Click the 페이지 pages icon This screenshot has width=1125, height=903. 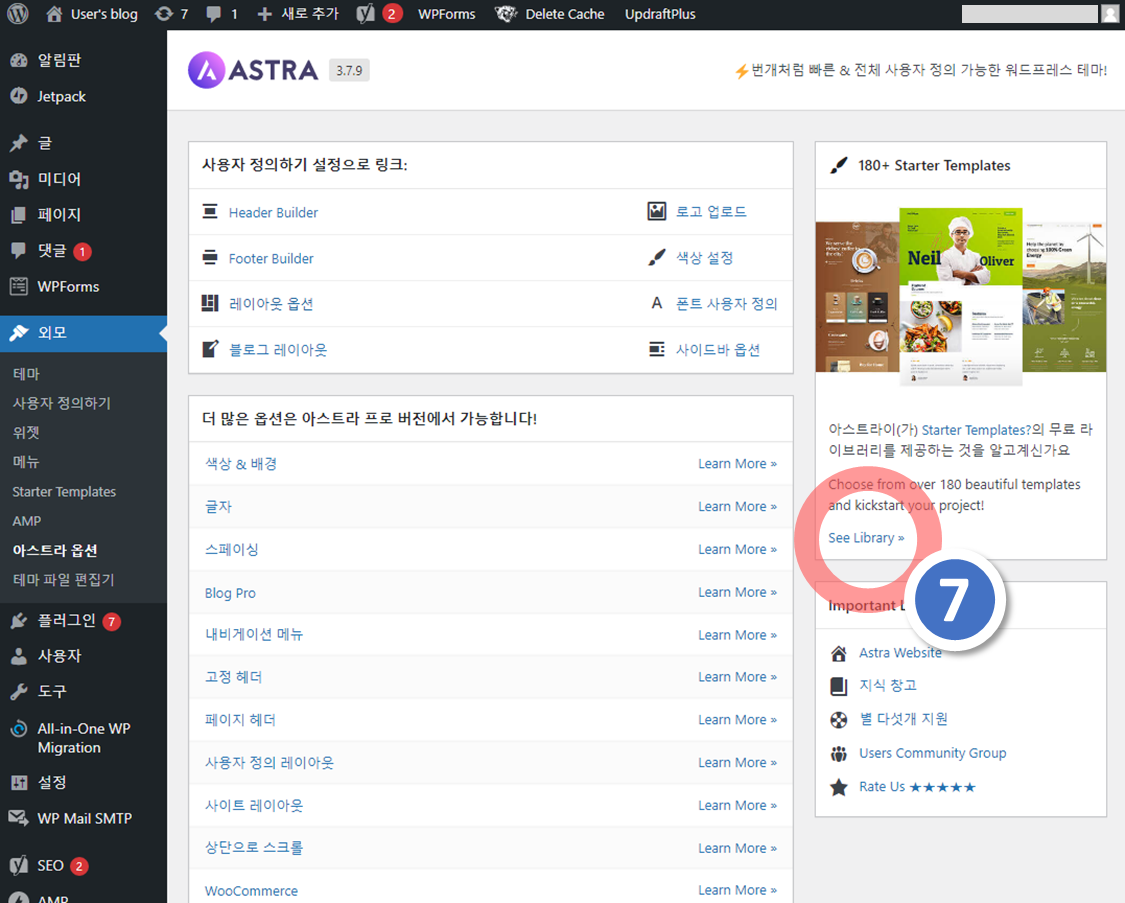[19, 214]
